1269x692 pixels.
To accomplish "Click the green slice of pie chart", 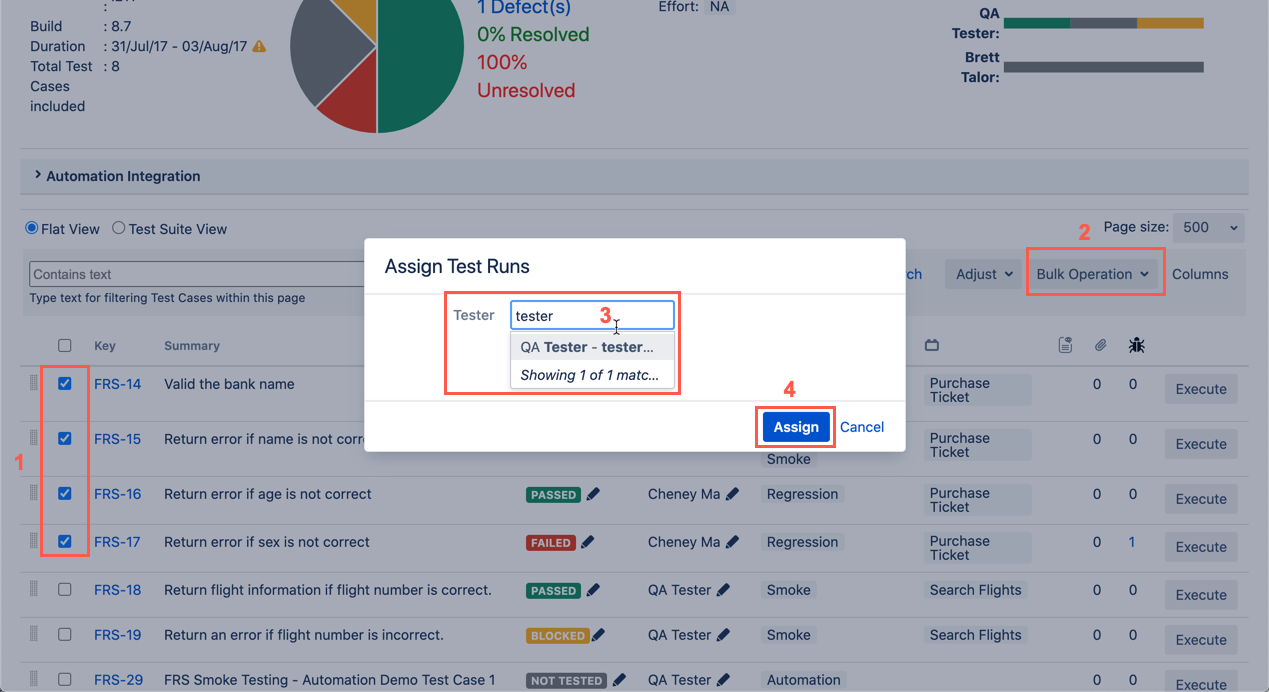I will tap(420, 70).
